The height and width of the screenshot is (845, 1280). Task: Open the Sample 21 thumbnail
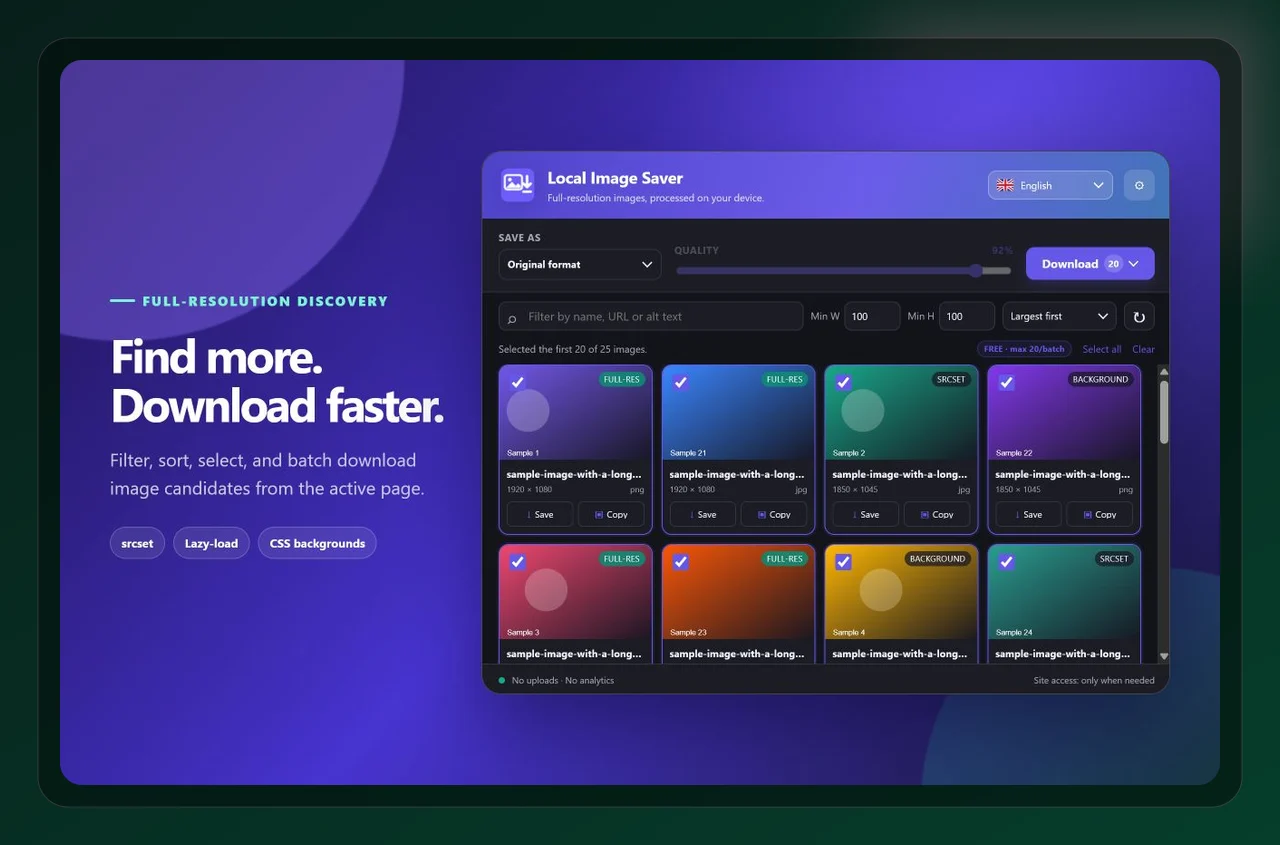pyautogui.click(x=738, y=412)
